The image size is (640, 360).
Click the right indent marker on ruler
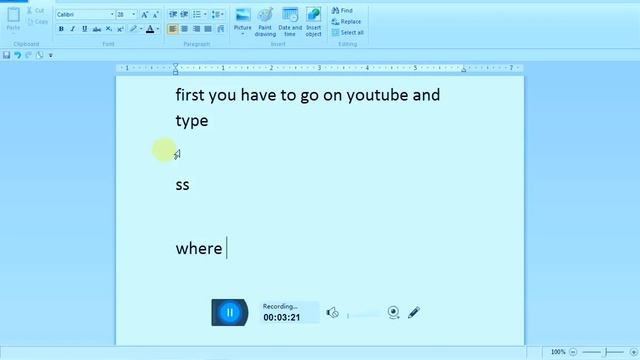(464, 70)
